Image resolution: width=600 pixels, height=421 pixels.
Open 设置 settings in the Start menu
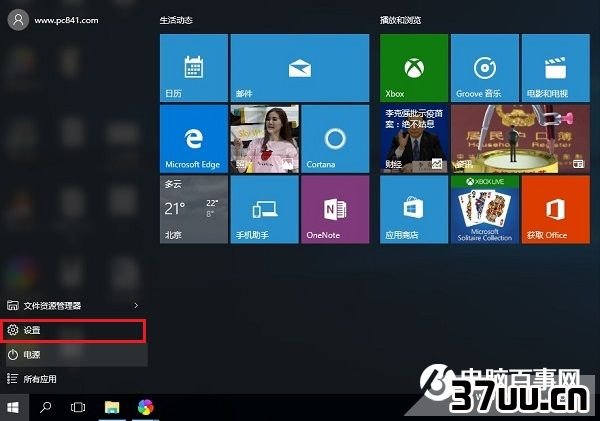coord(73,330)
